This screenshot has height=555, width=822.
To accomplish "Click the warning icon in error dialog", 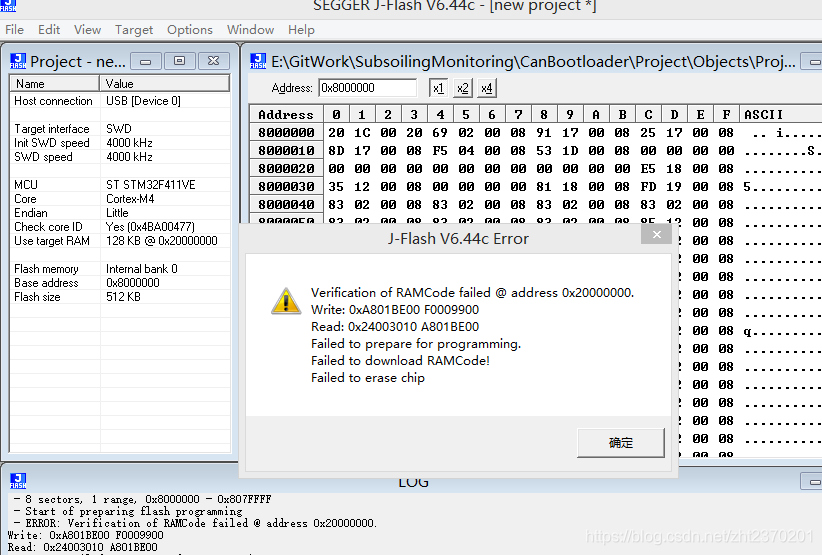I will pos(286,301).
